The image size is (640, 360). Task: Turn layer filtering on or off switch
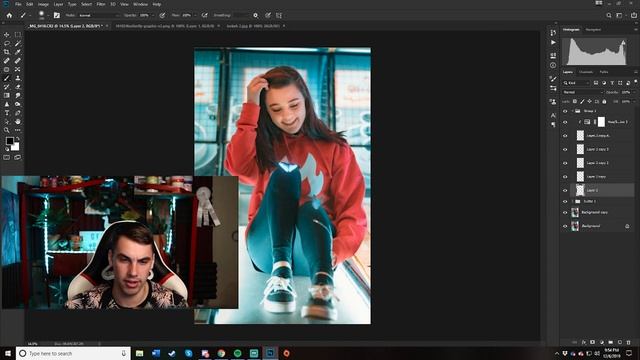coord(636,82)
